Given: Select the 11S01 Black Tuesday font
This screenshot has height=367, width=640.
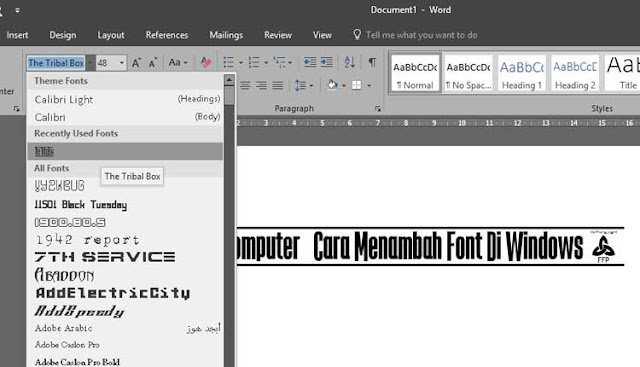Looking at the screenshot, I should click(x=125, y=205).
